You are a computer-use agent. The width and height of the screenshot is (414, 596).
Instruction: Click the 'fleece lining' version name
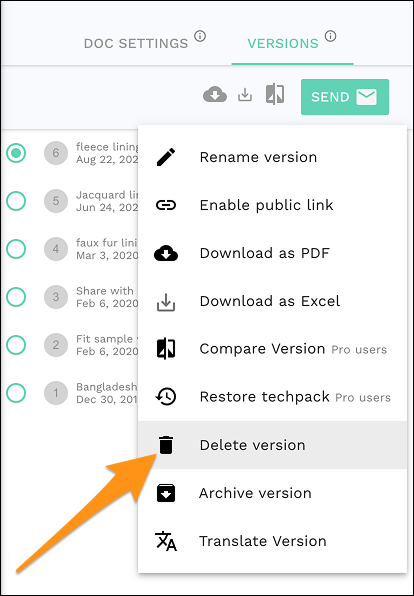pos(107,147)
